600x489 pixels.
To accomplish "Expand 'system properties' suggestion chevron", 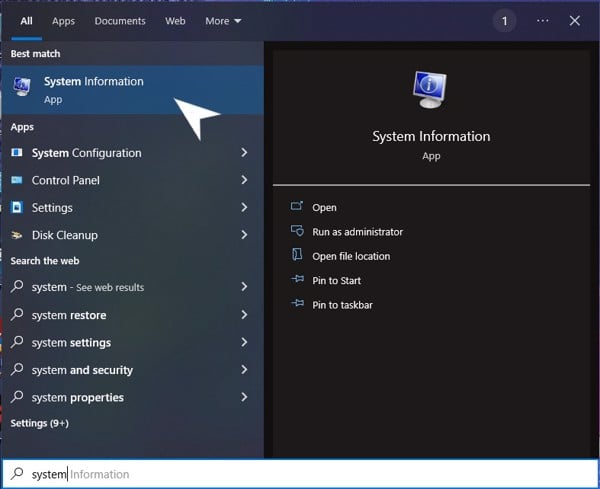I will pyautogui.click(x=244, y=397).
